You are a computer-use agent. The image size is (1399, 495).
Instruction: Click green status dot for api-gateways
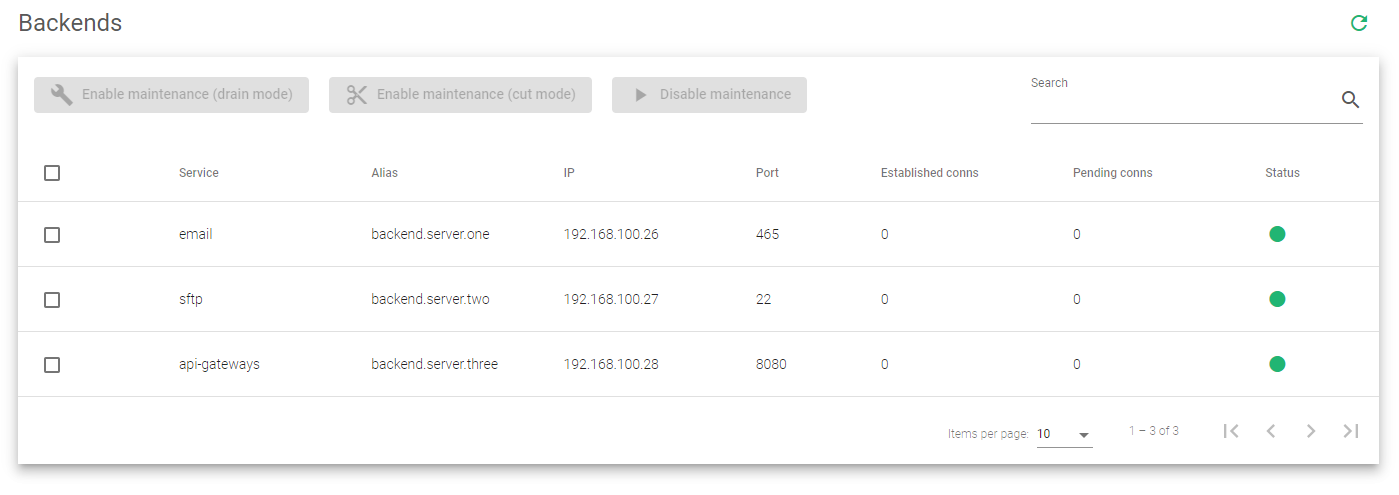pos(1277,364)
